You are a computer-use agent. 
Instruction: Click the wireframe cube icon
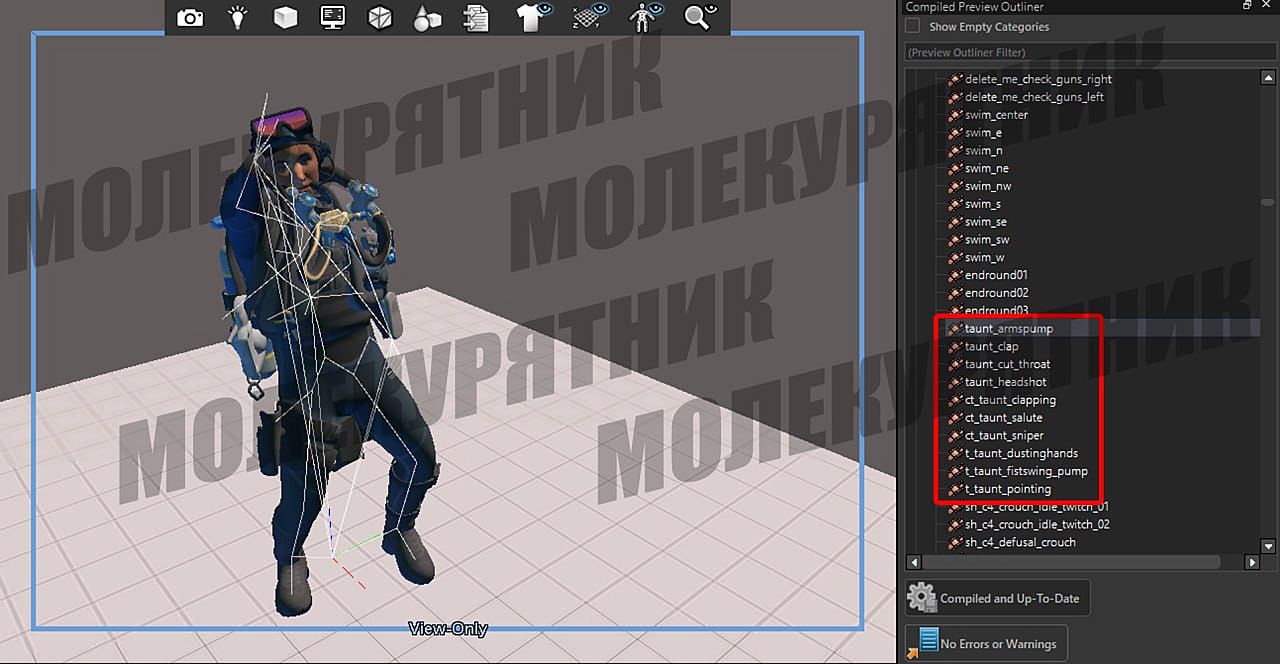pyautogui.click(x=380, y=17)
